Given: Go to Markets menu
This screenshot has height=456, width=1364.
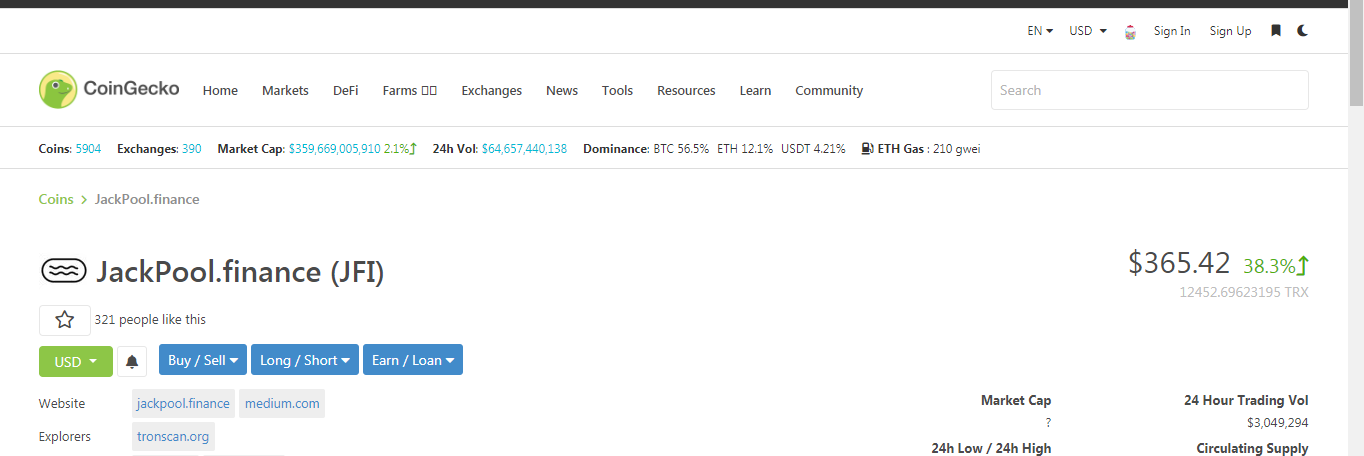Looking at the screenshot, I should coord(285,90).
